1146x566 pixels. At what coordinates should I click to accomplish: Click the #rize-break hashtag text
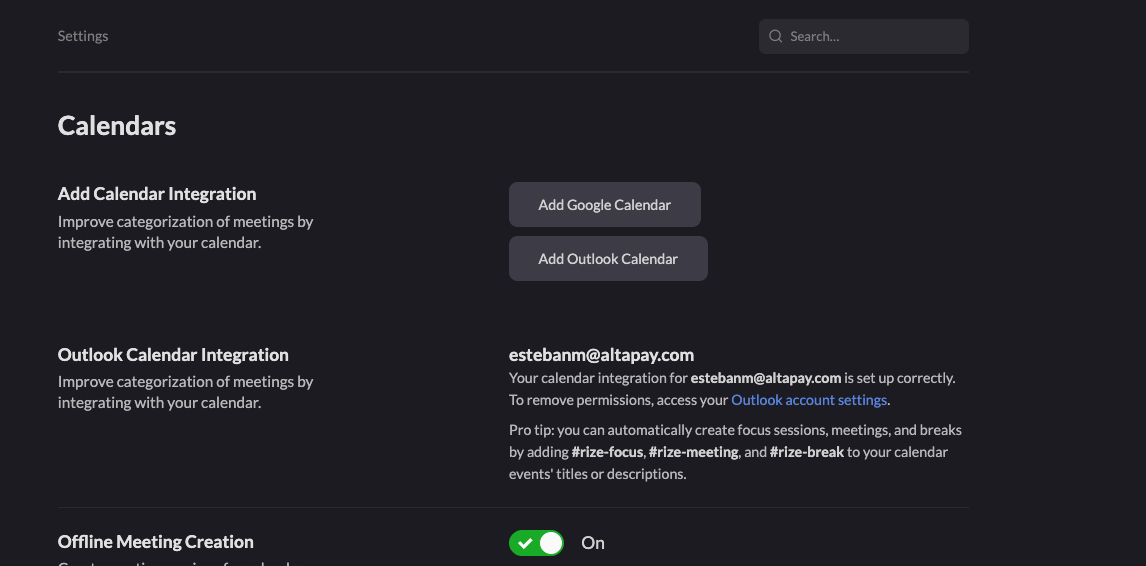[x=807, y=452]
